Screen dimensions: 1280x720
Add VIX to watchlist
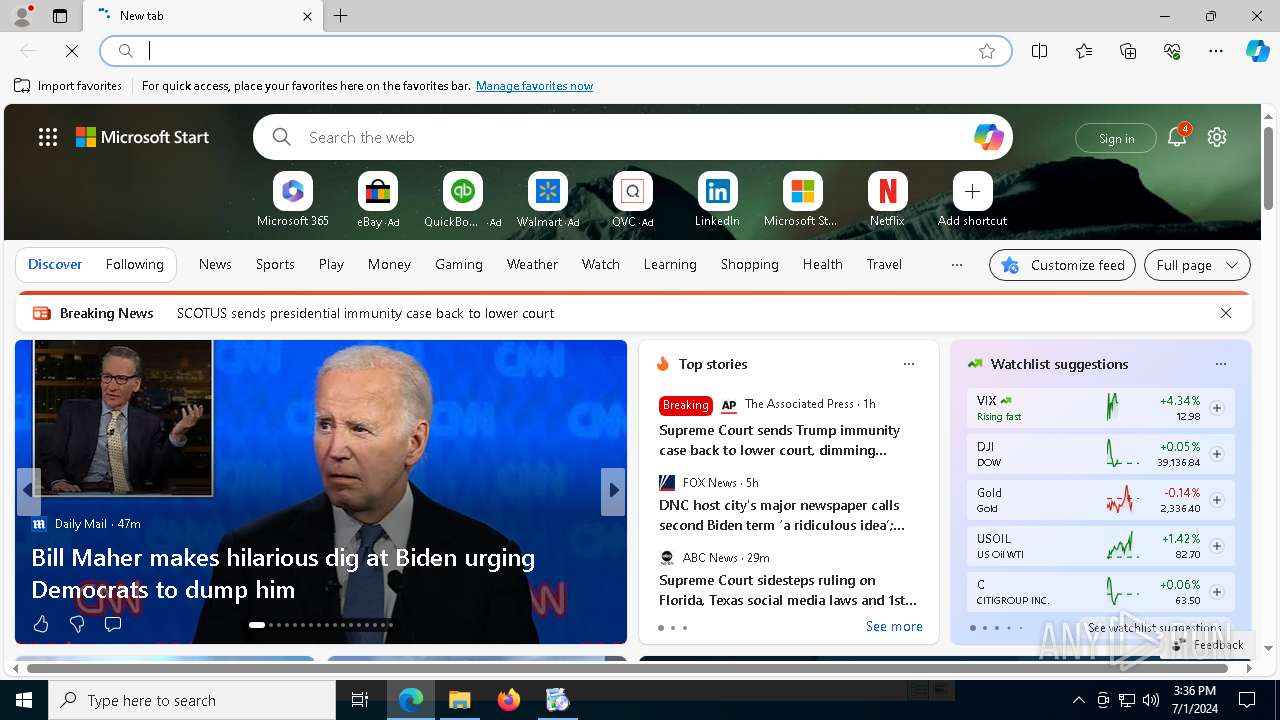(x=1217, y=408)
